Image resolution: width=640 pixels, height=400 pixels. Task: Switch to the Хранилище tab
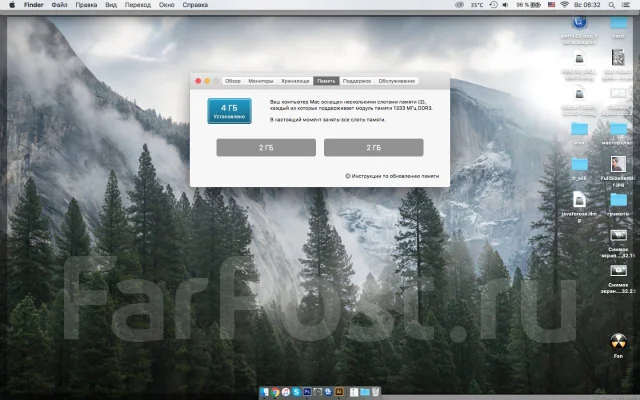tap(295, 81)
